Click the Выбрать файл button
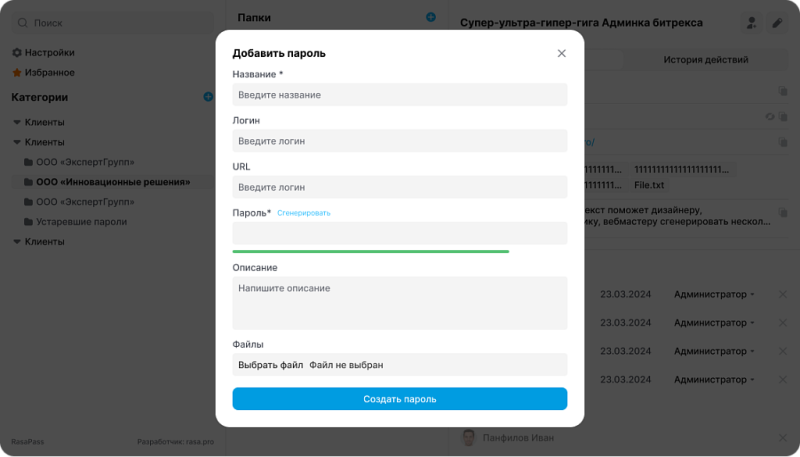800x457 pixels. pyautogui.click(x=270, y=365)
